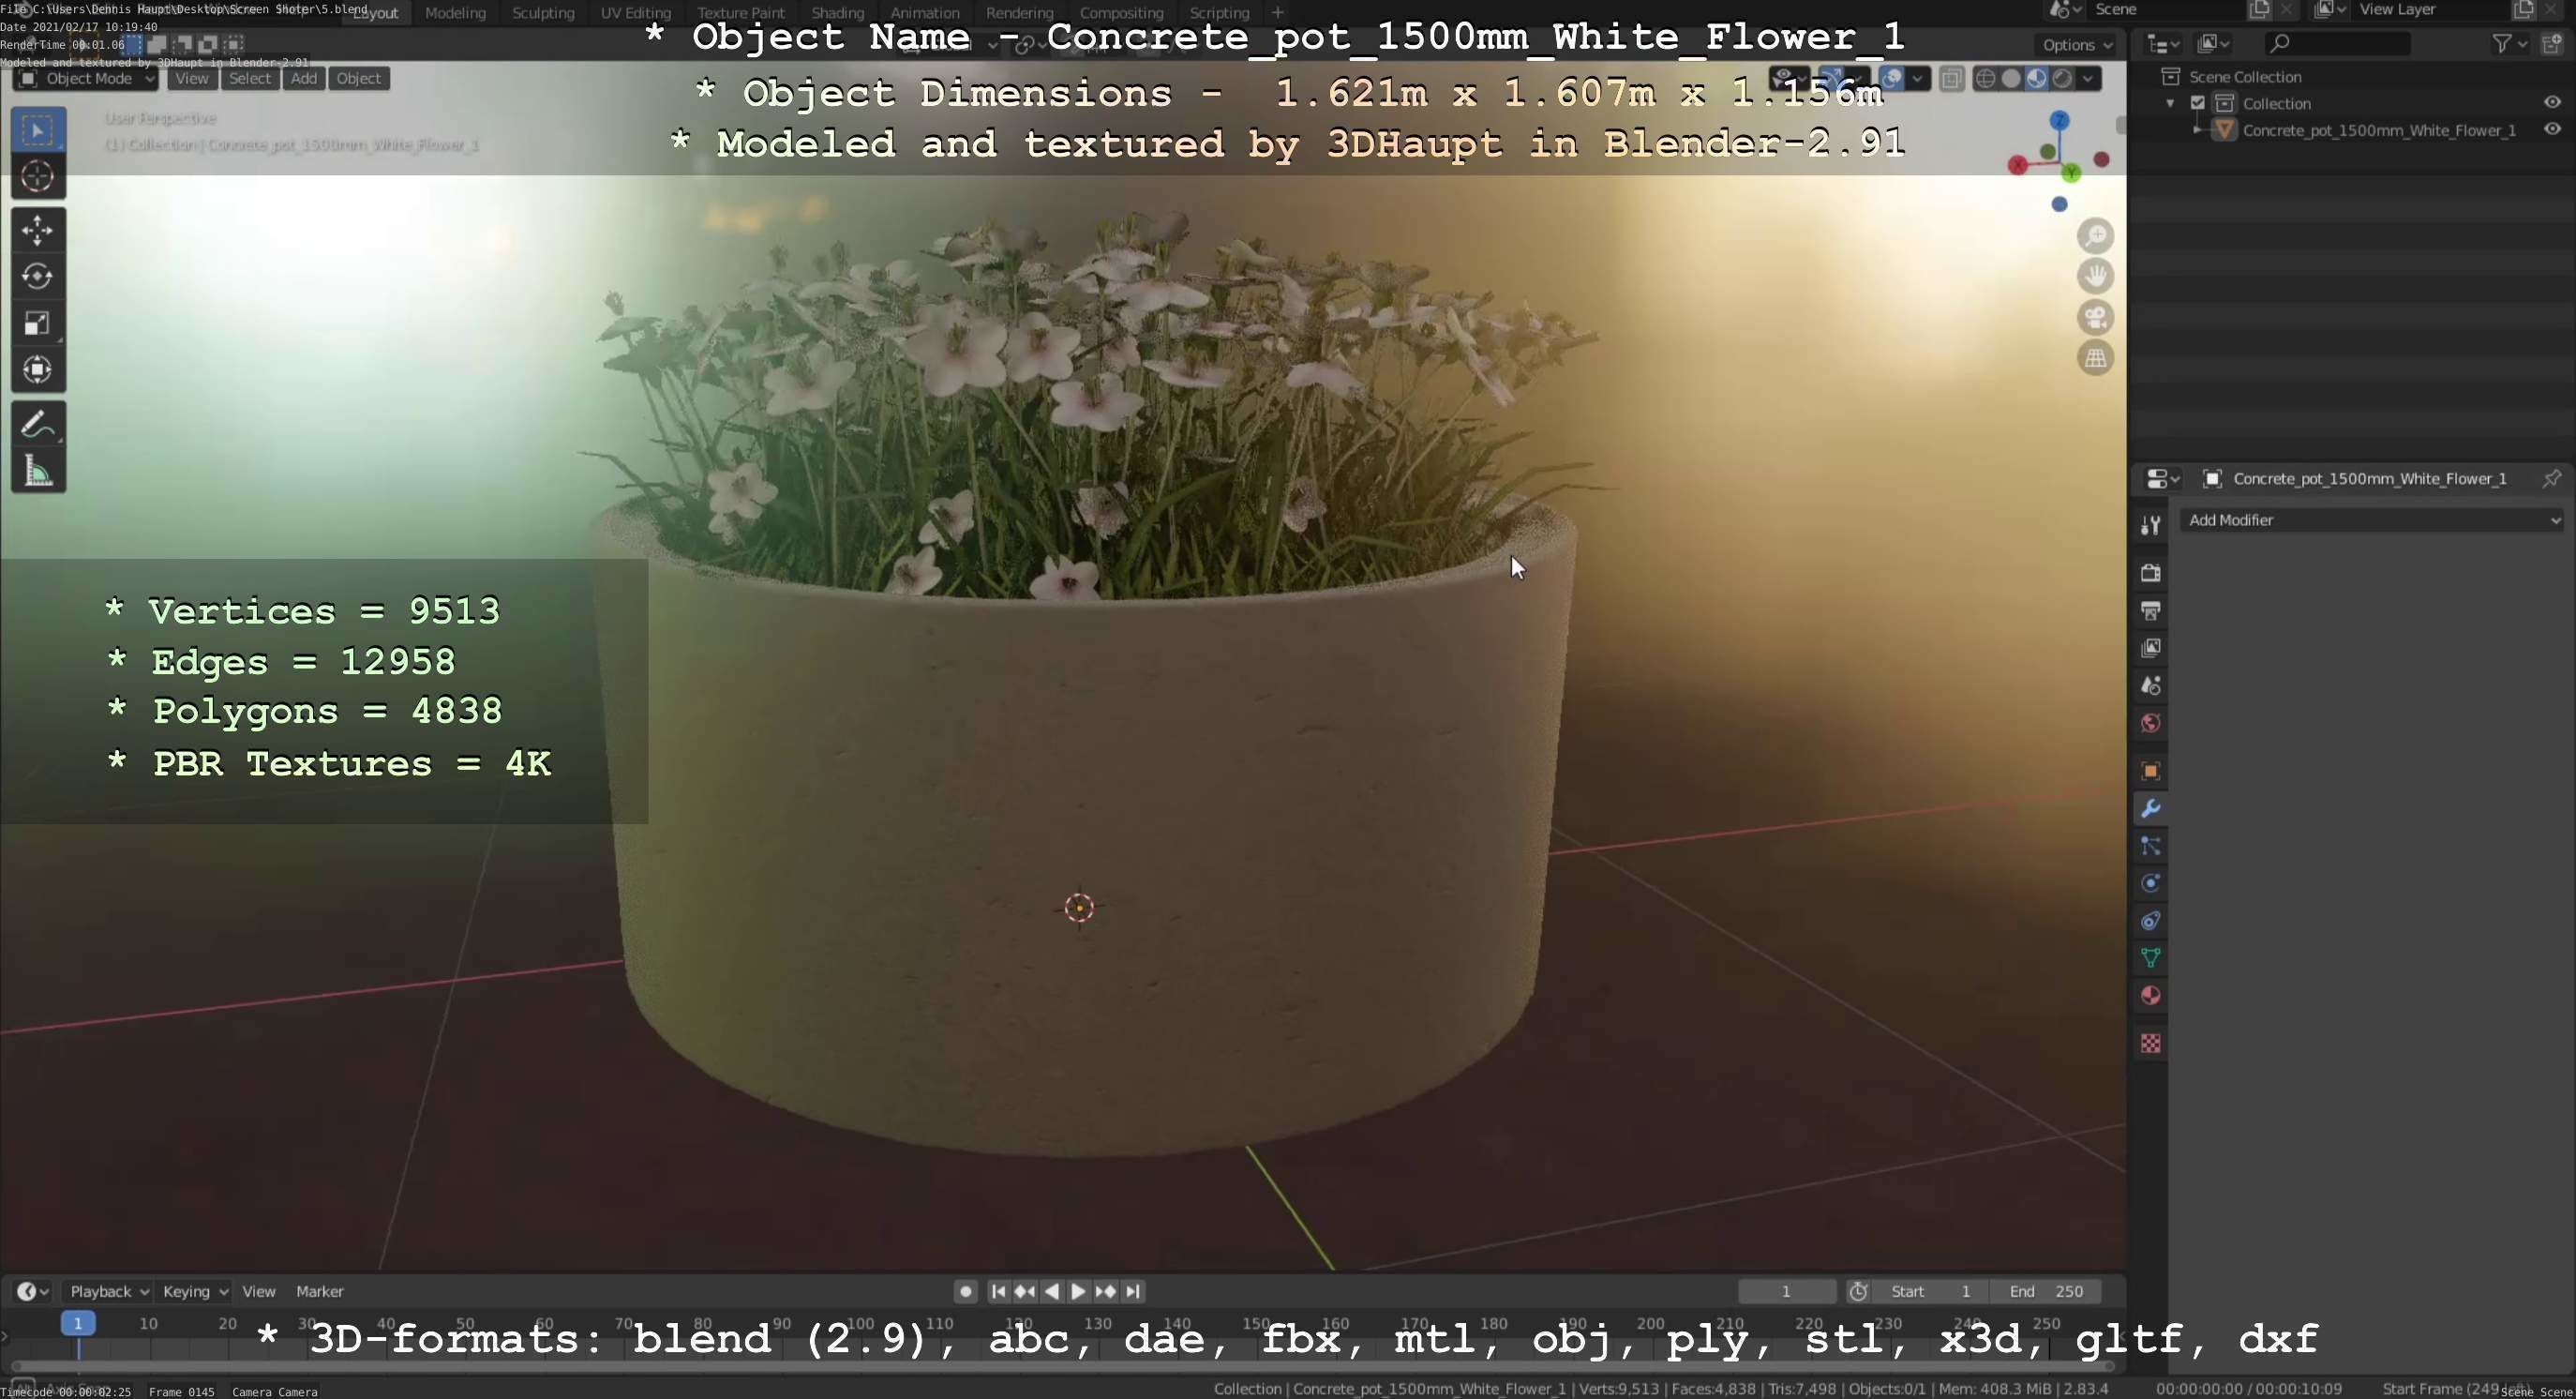Switch to the Animation workspace tab
The height and width of the screenshot is (1399, 2576).
tap(925, 13)
